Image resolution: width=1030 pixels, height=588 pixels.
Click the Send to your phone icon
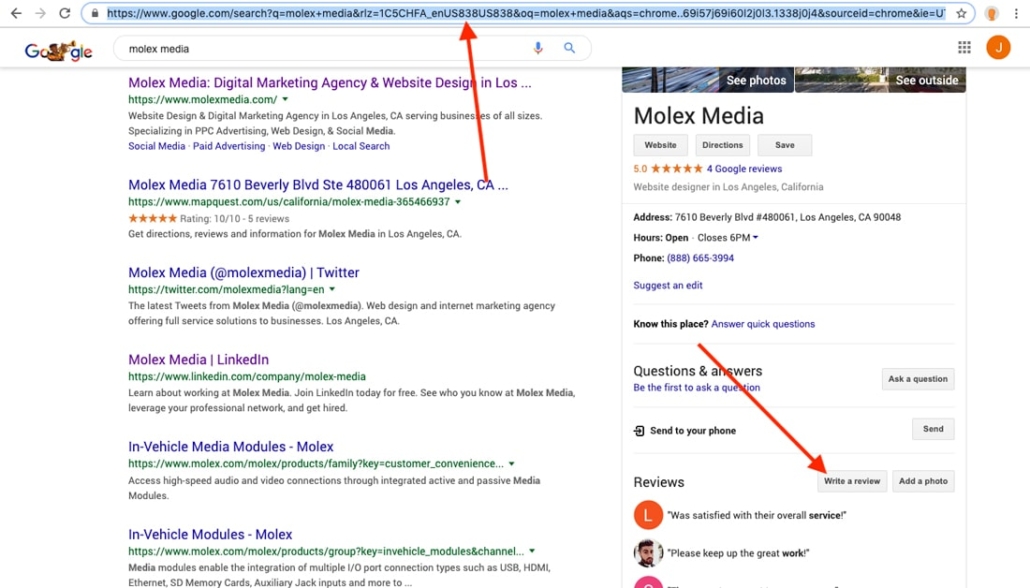(x=638, y=431)
